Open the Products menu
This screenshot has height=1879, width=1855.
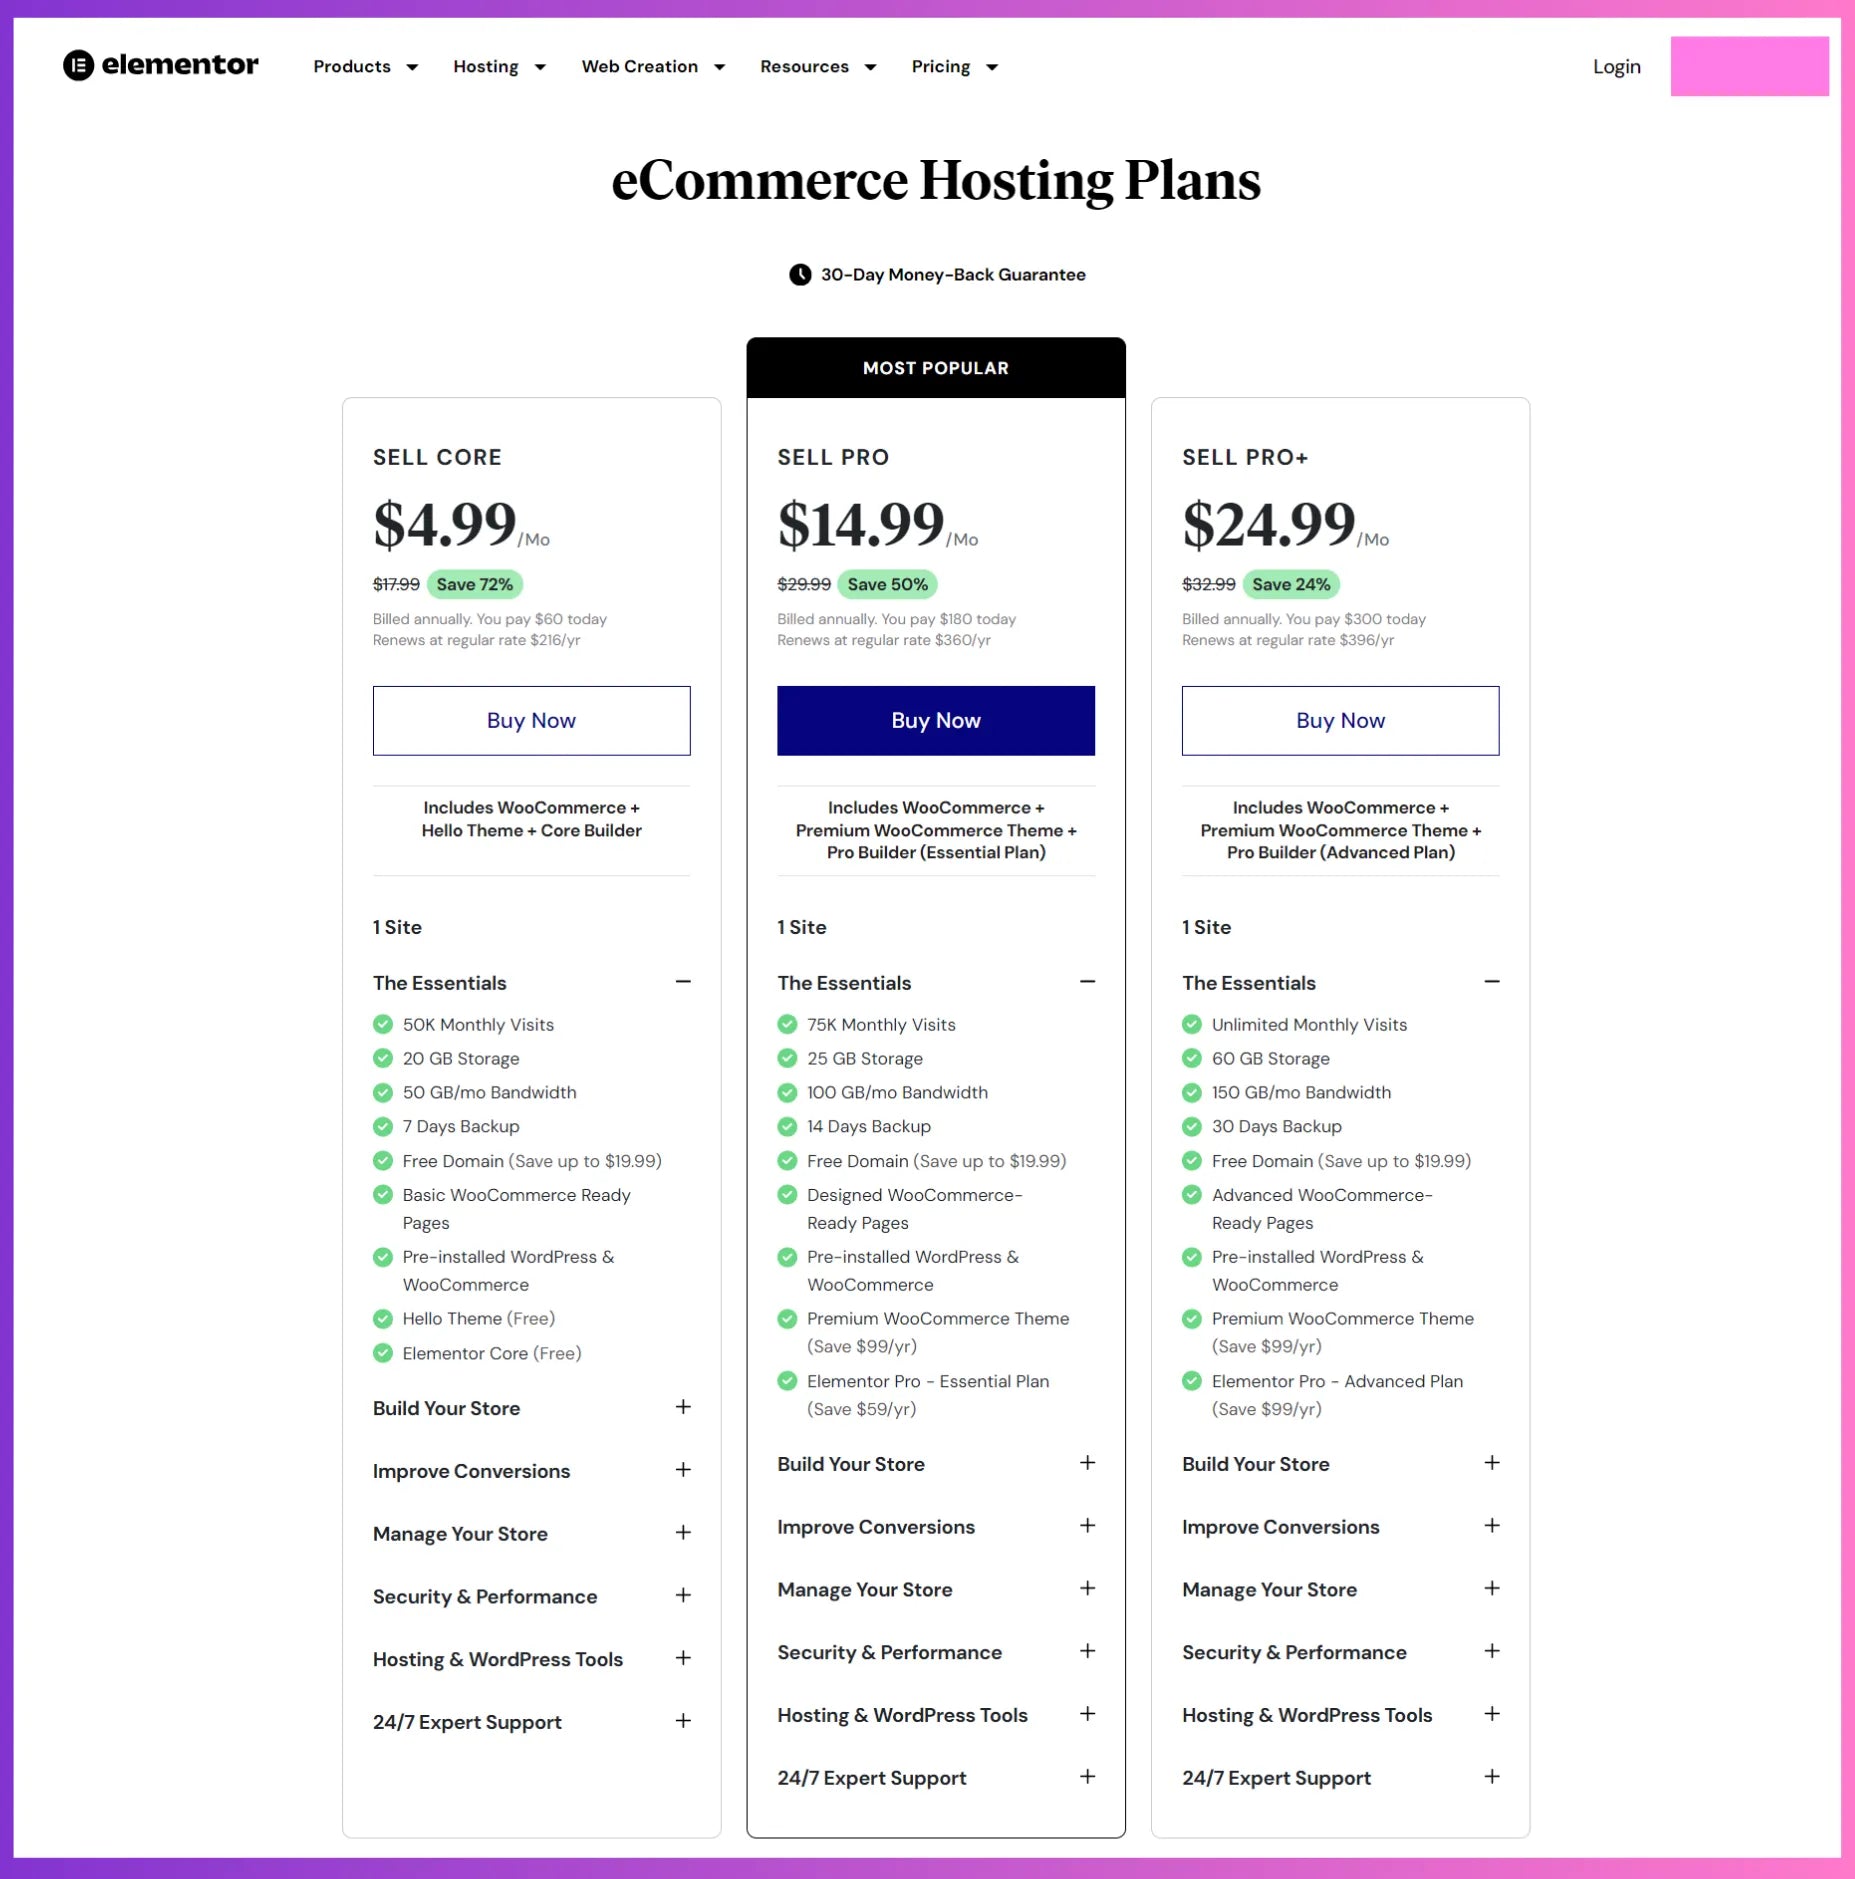coord(365,67)
